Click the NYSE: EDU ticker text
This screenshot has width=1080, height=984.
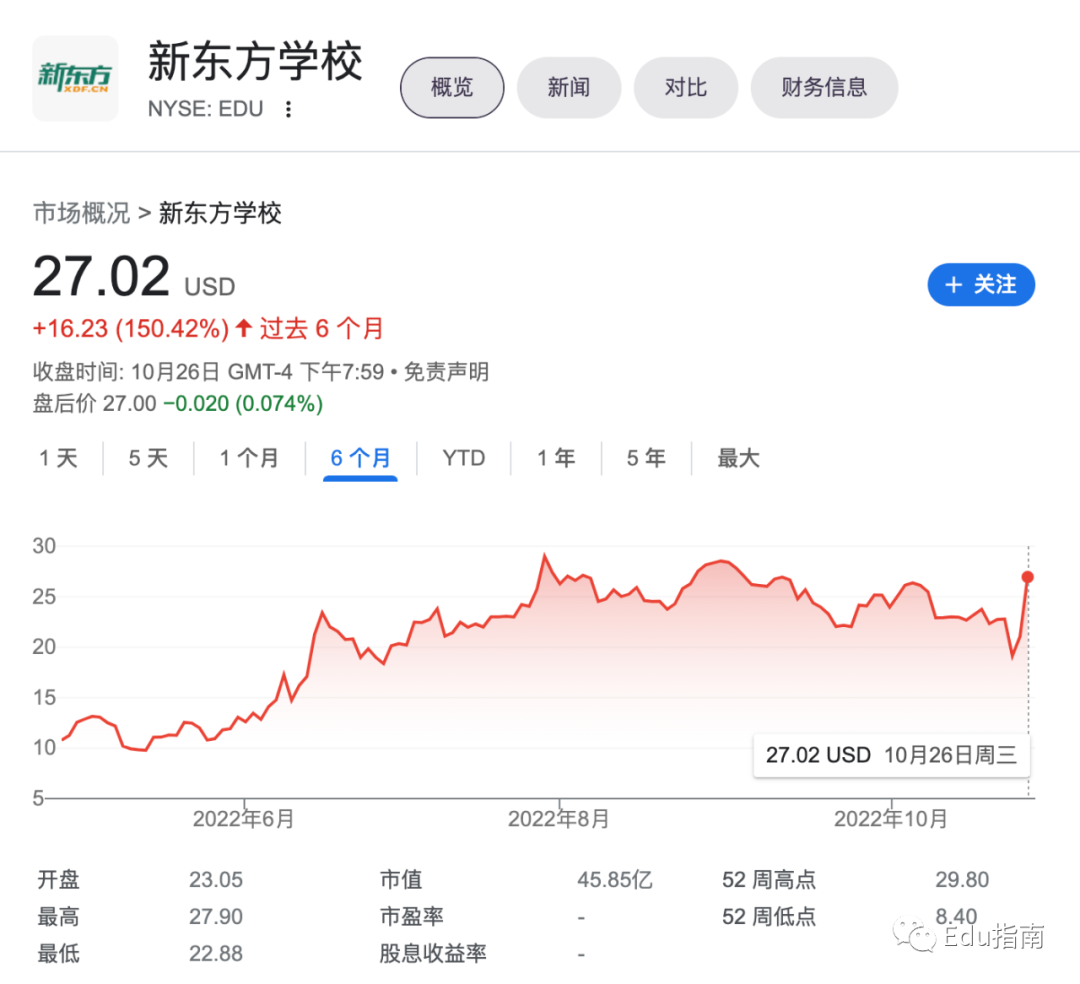pyautogui.click(x=205, y=109)
